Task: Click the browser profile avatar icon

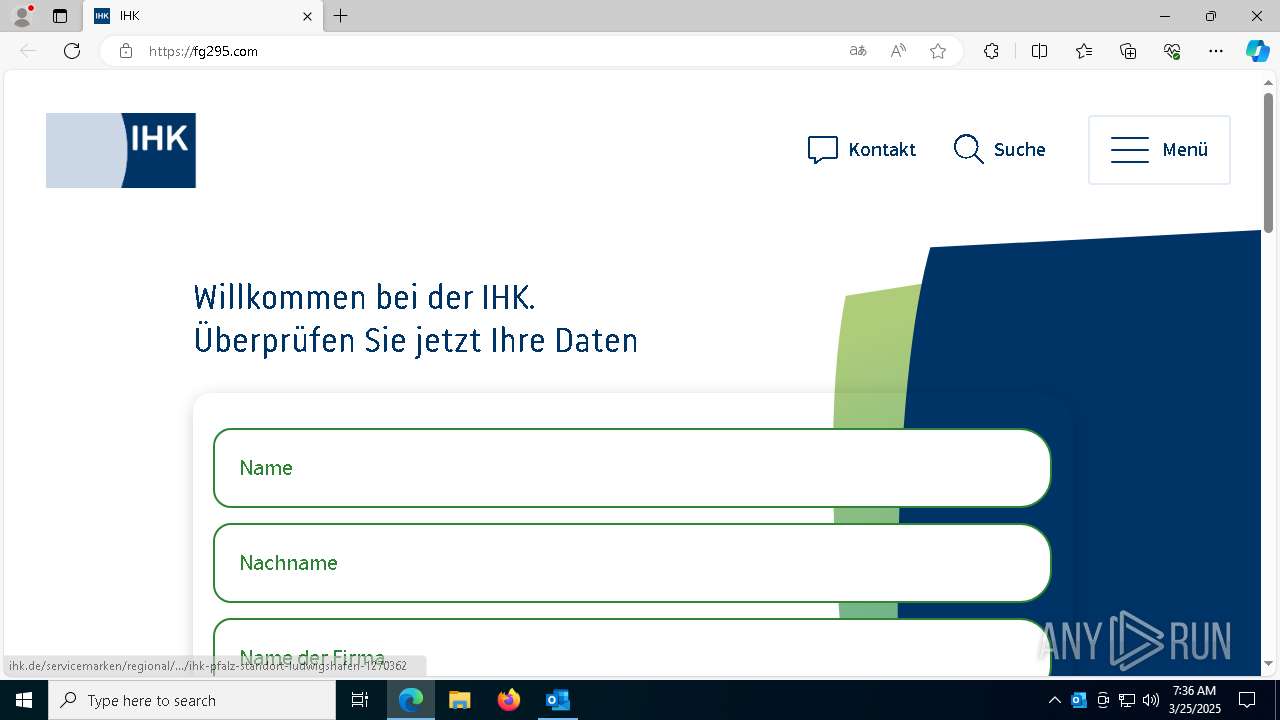Action: (x=22, y=16)
